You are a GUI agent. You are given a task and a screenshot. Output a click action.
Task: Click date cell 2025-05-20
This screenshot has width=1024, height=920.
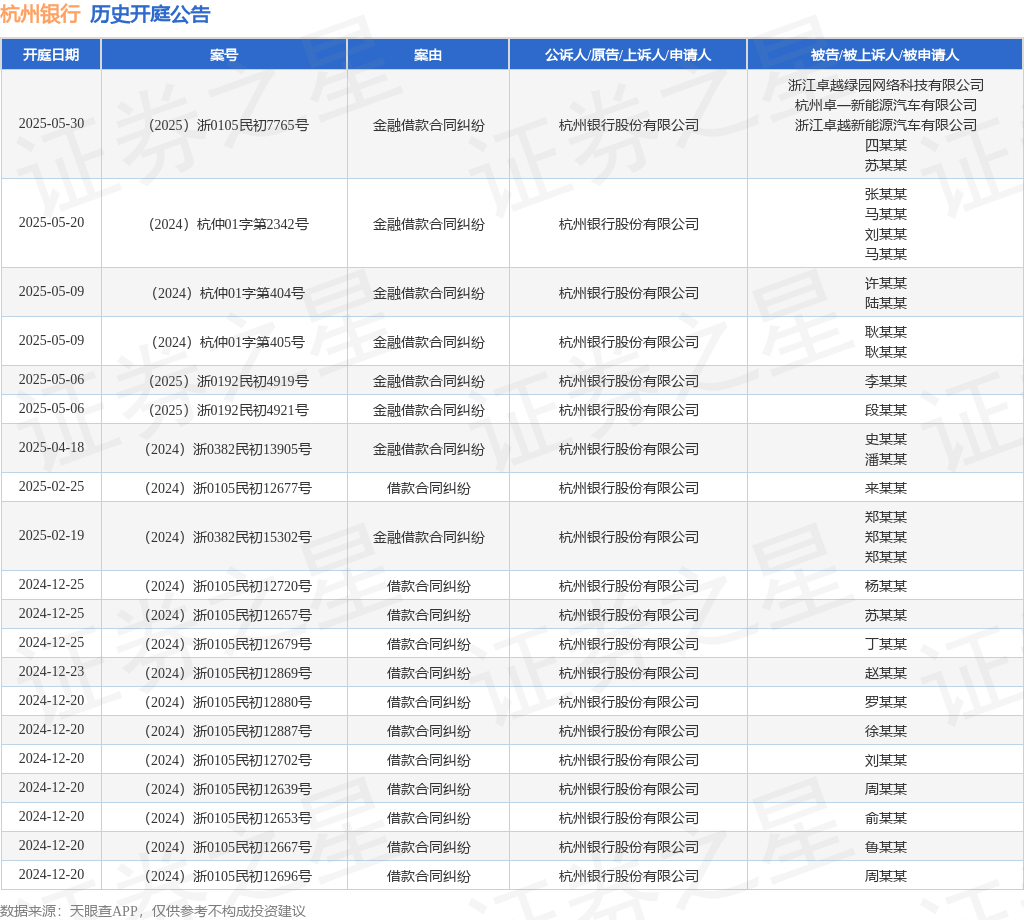(52, 223)
